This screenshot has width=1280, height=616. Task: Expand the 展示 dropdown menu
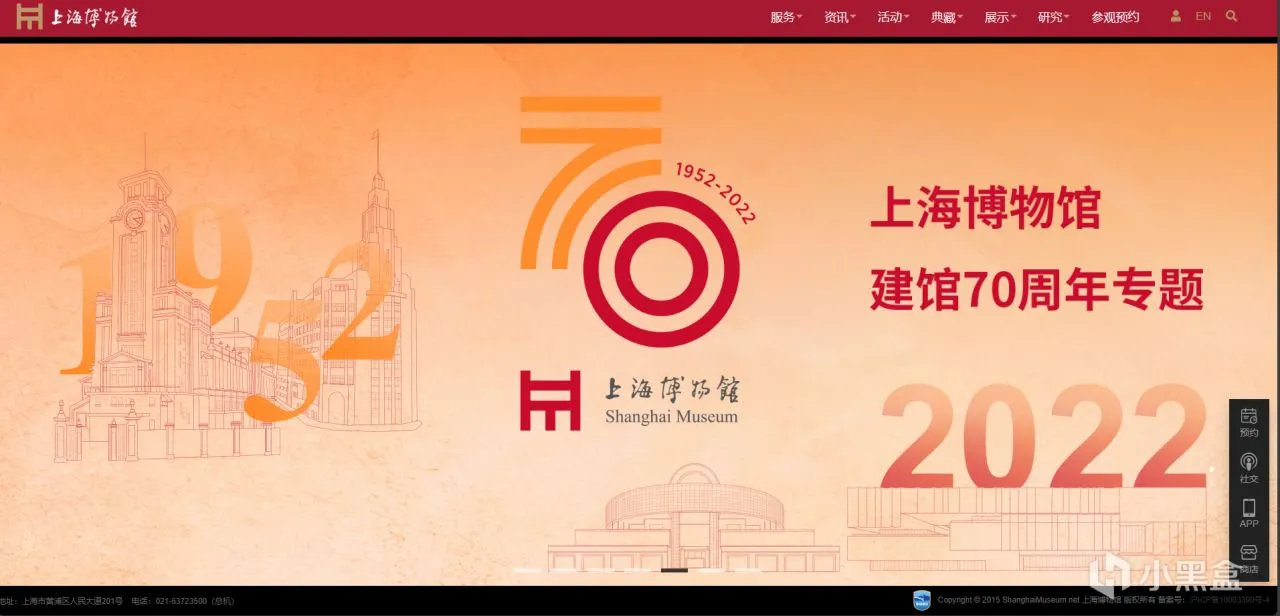coord(1000,17)
